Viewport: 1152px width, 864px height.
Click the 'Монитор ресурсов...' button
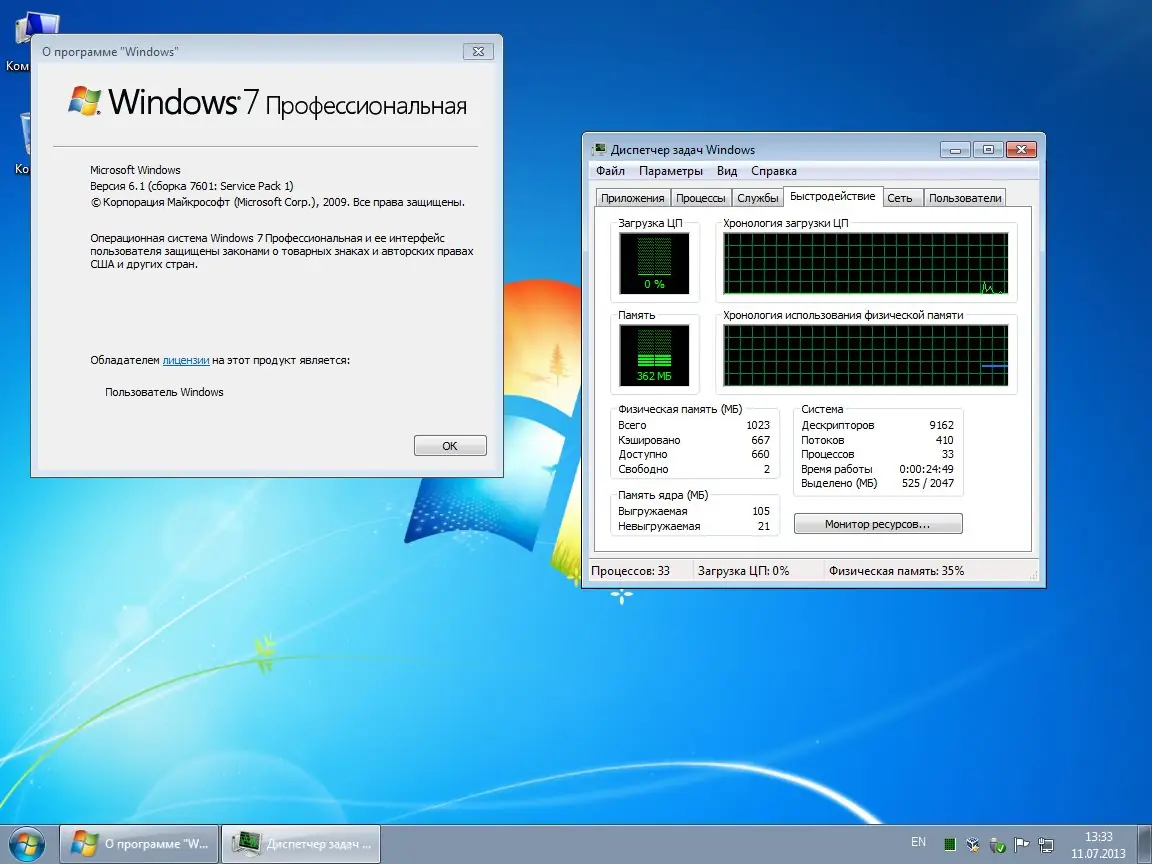tap(878, 524)
